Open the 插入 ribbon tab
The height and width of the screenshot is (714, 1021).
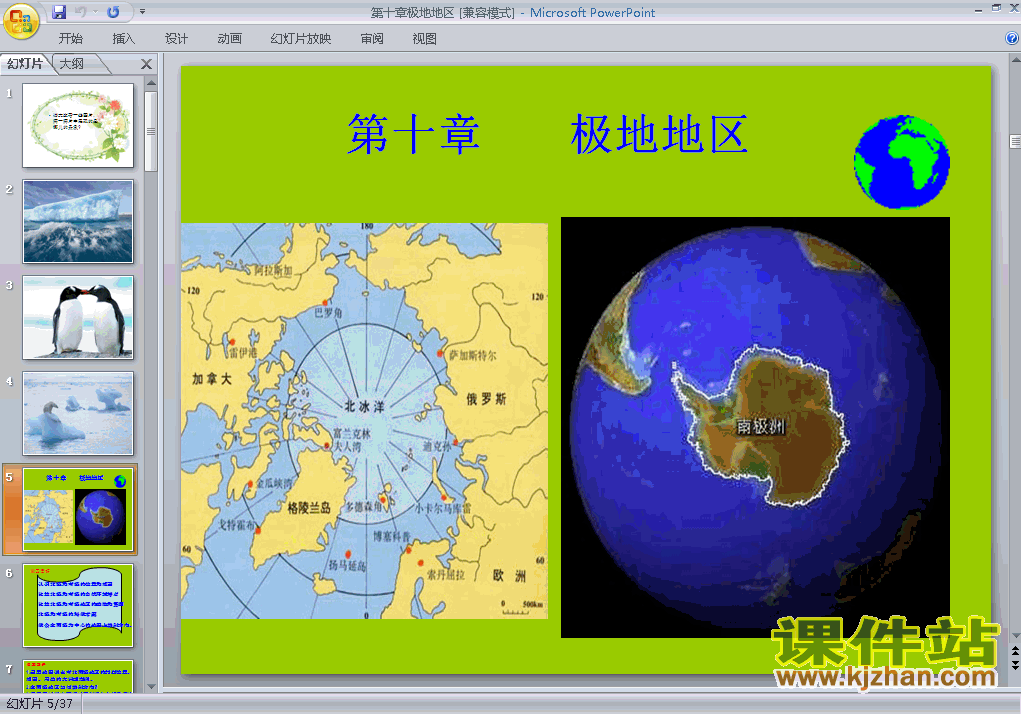pos(124,38)
